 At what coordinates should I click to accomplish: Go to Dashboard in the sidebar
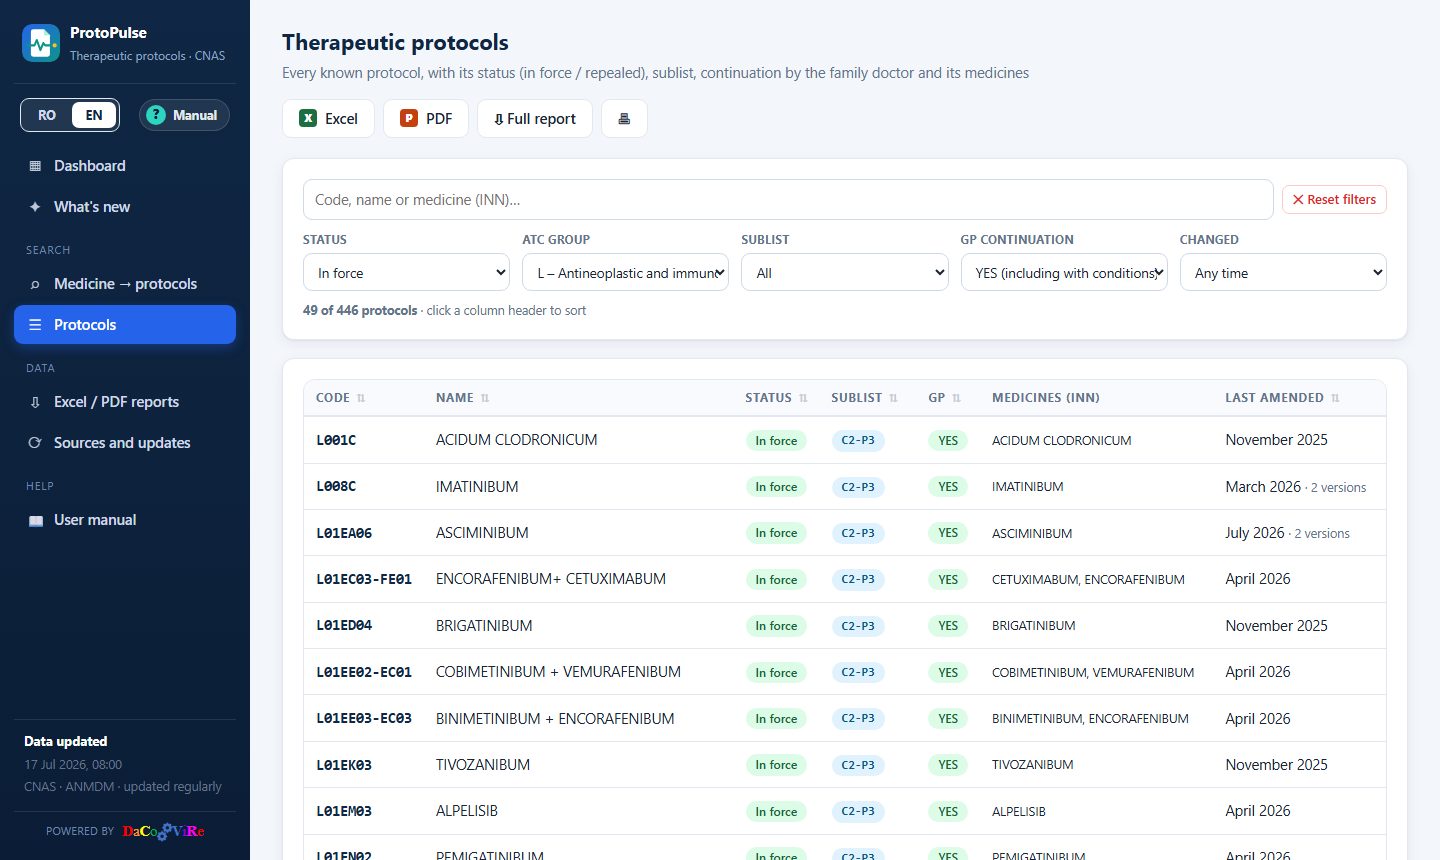click(x=125, y=166)
